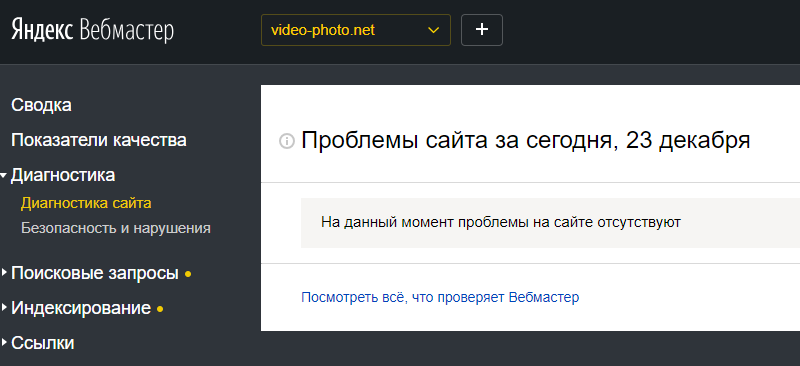The height and width of the screenshot is (366, 800).
Task: Click the Ссылки sidebar label
Action: 43,343
